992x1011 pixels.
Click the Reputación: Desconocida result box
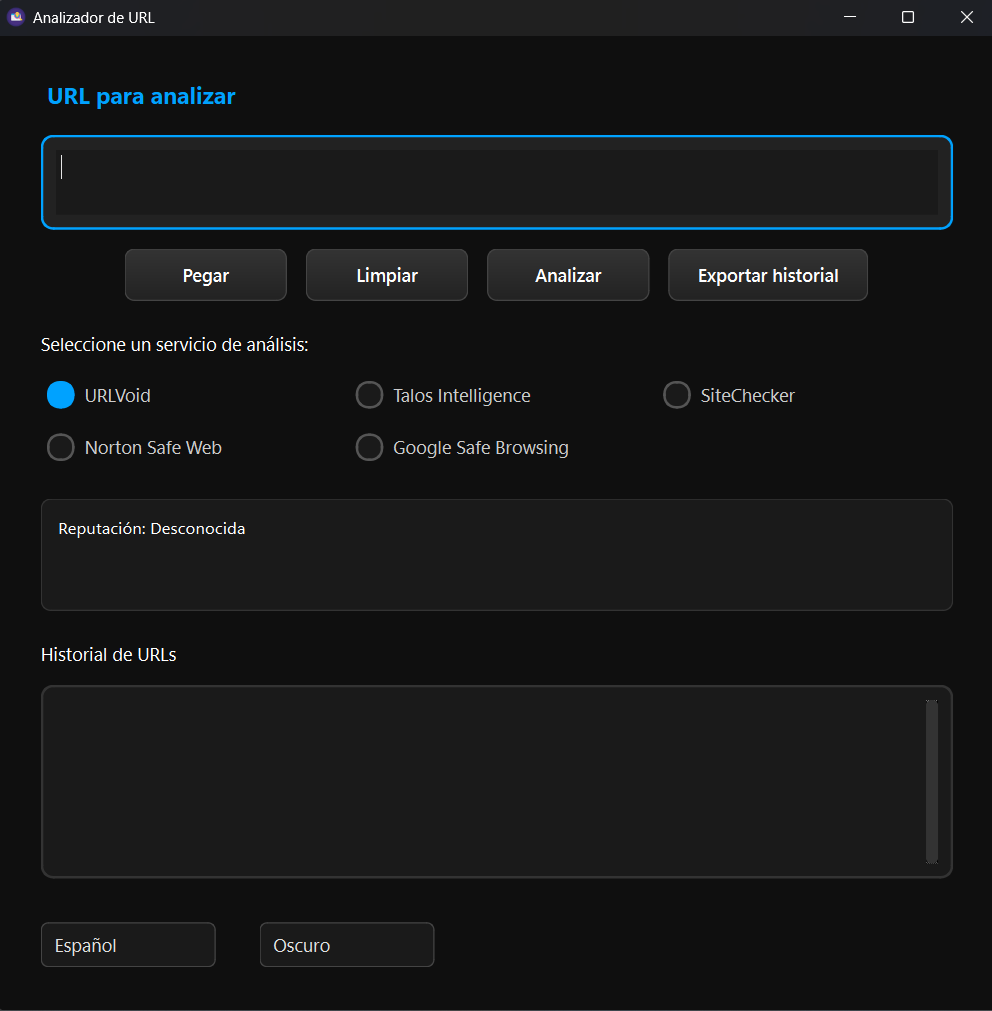496,555
